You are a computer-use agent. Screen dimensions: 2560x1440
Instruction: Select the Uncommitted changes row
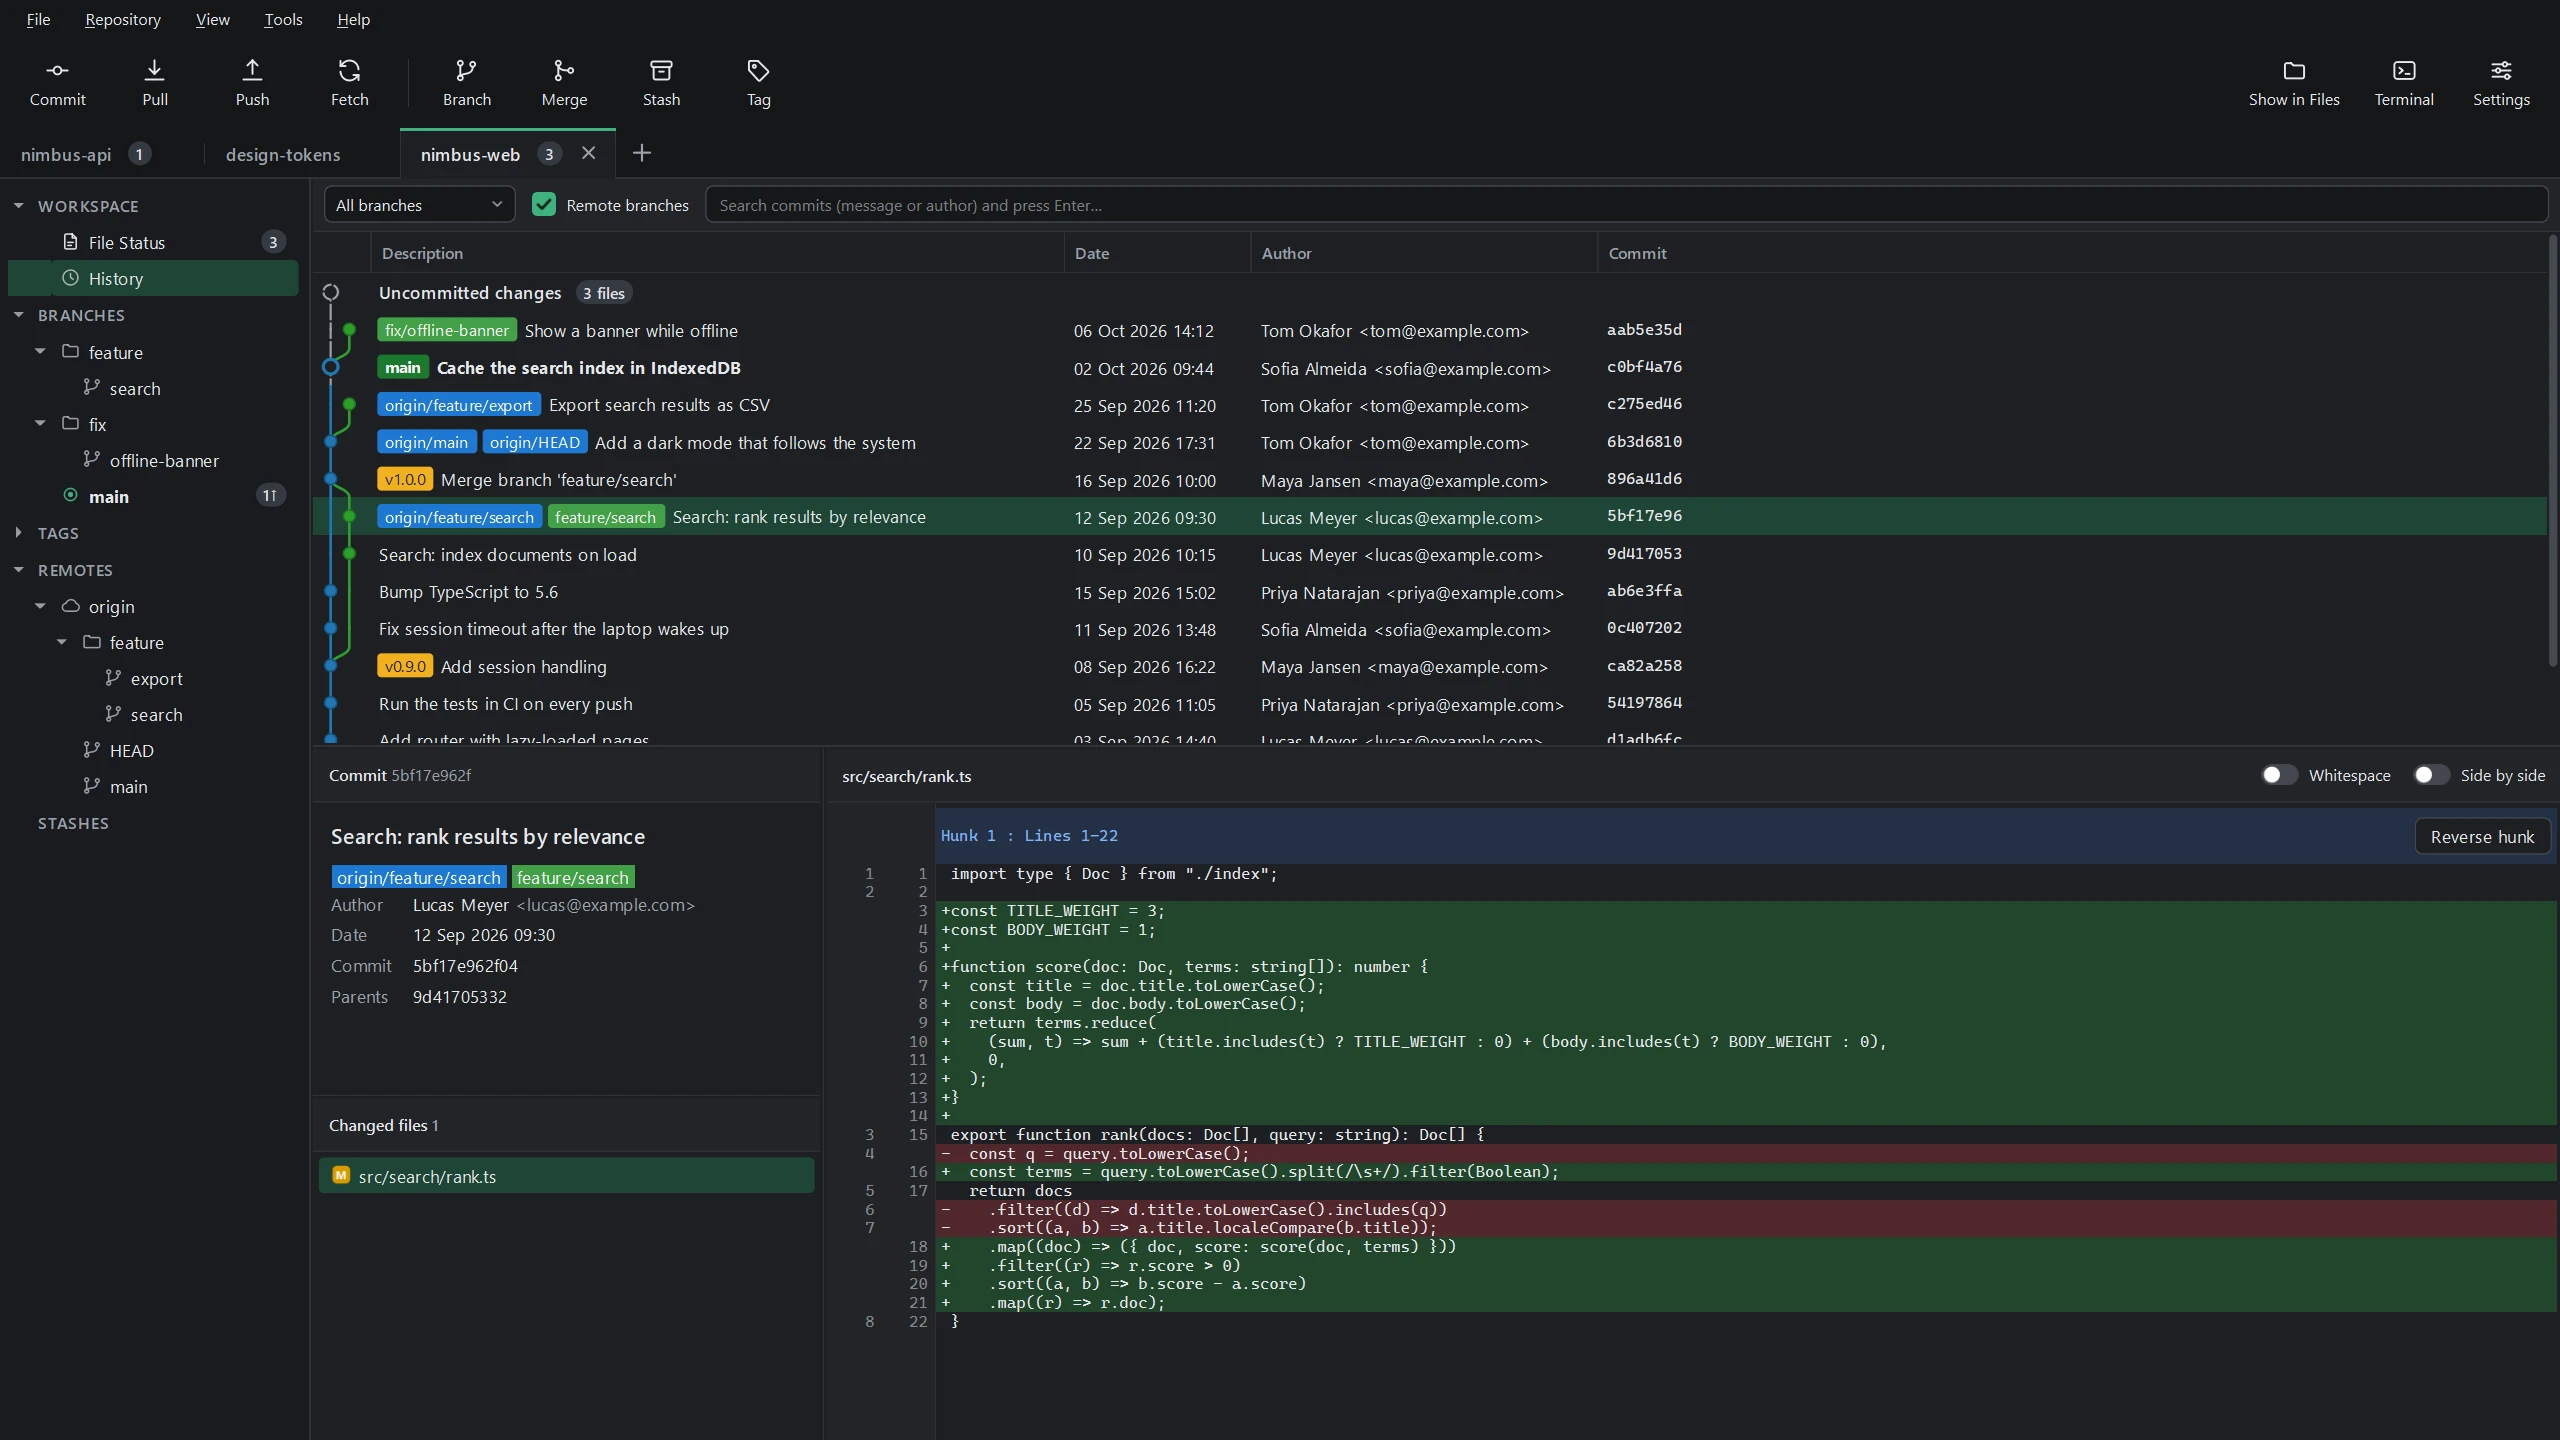(x=1430, y=292)
